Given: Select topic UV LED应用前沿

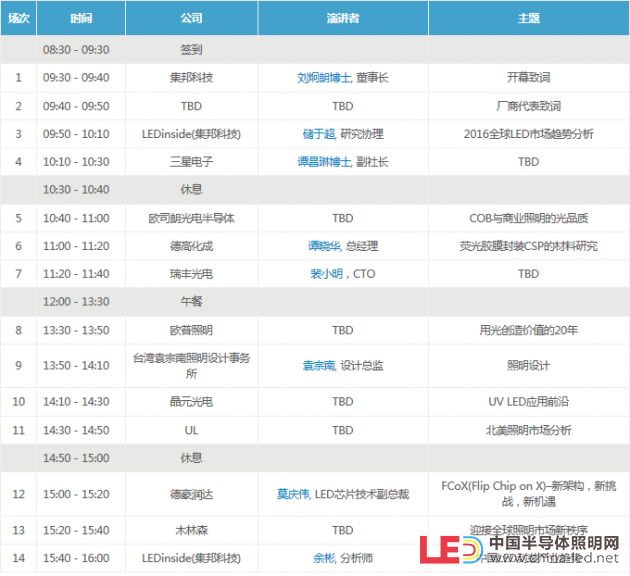Looking at the screenshot, I should coord(529,402).
